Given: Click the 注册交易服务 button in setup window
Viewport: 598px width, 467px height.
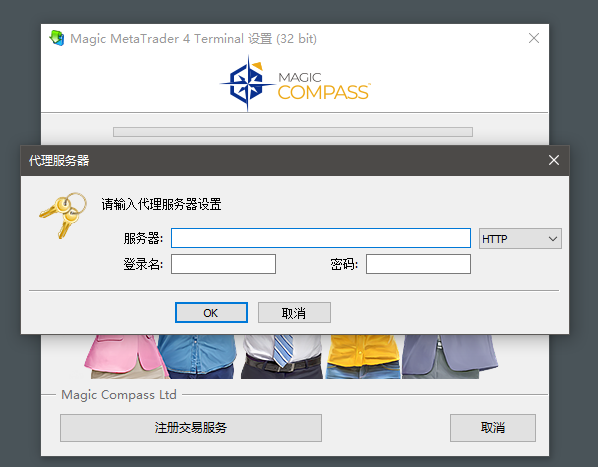Looking at the screenshot, I should [x=191, y=428].
